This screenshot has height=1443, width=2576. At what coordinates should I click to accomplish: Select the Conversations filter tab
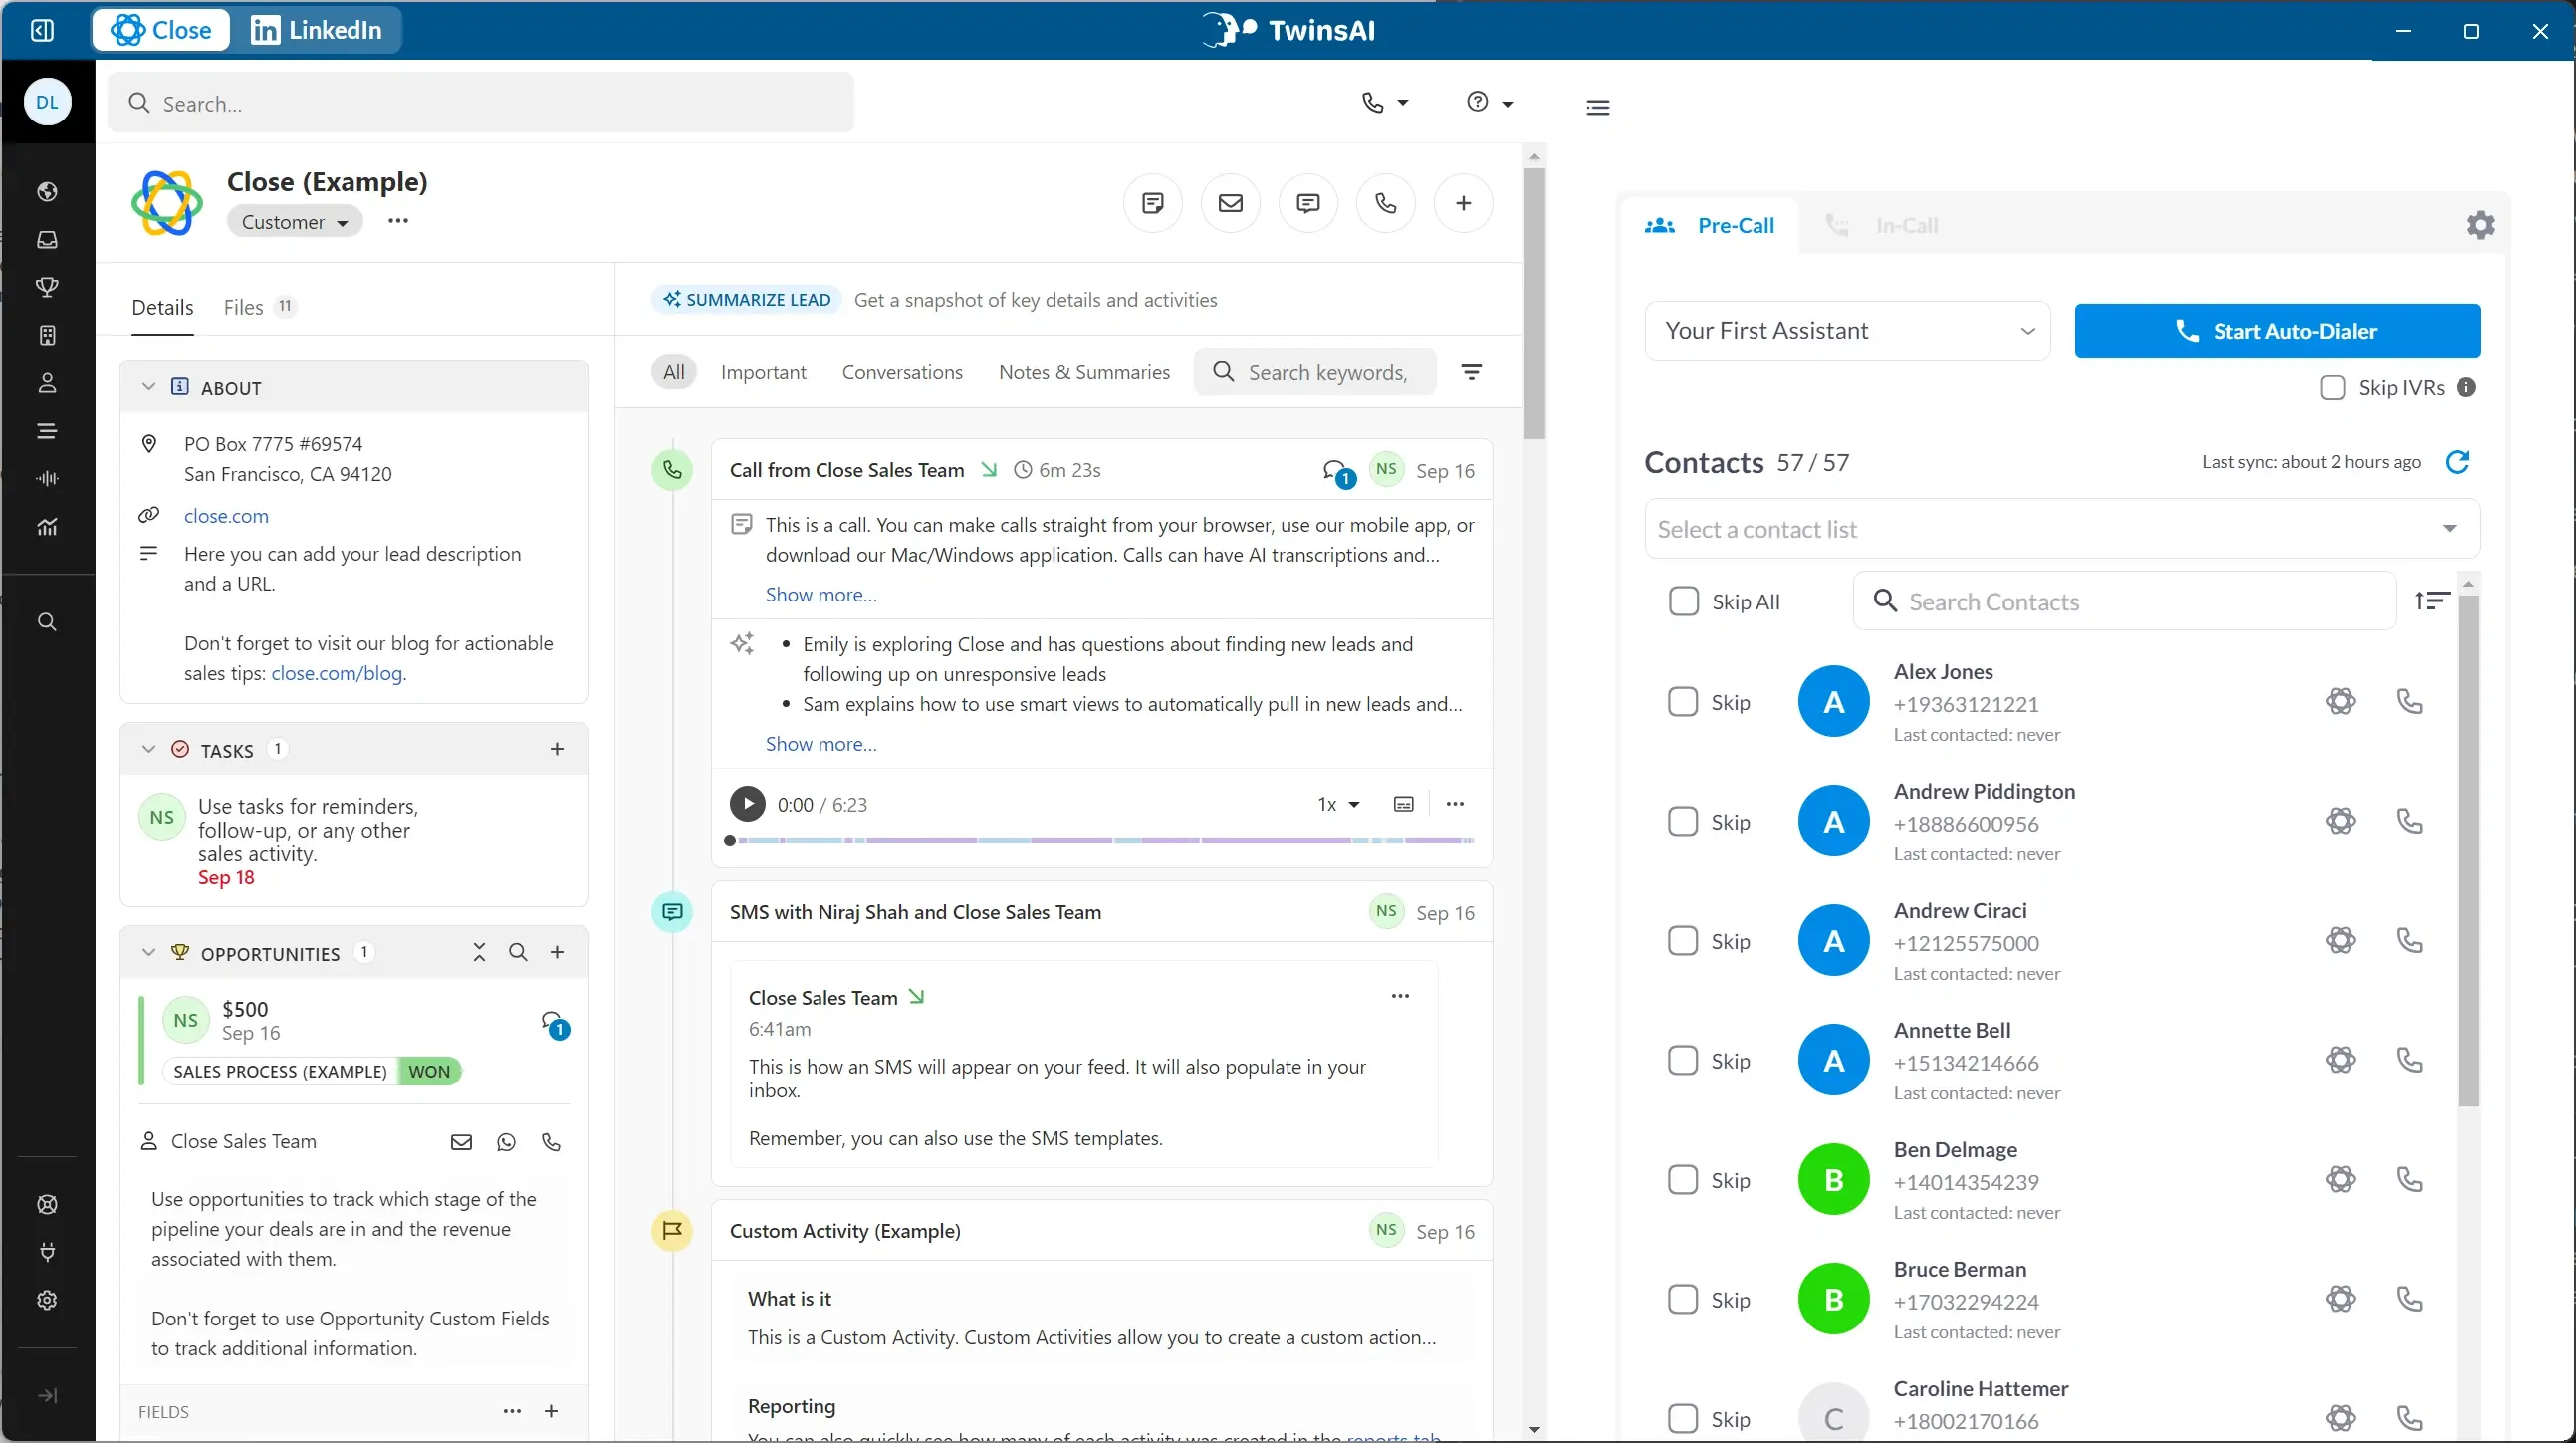tap(901, 372)
